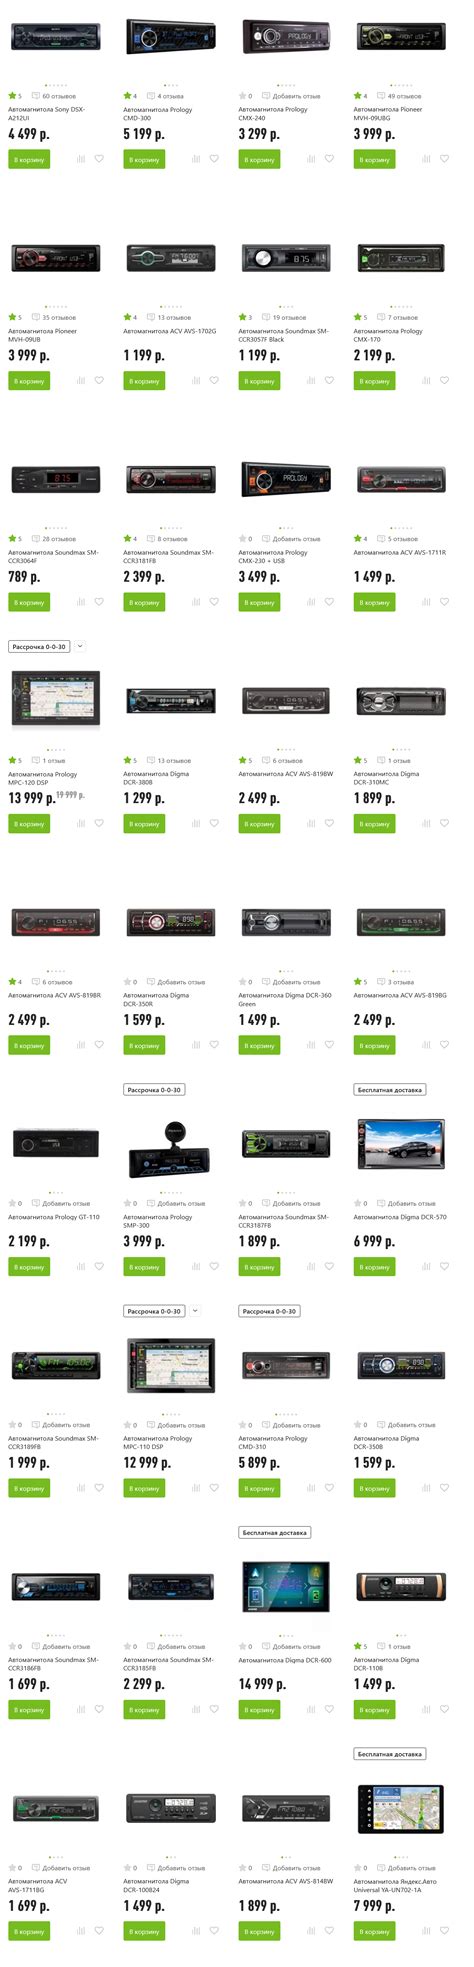Click compare icon for Digma DCR-380B
474x1967 pixels.
pyautogui.click(x=196, y=824)
